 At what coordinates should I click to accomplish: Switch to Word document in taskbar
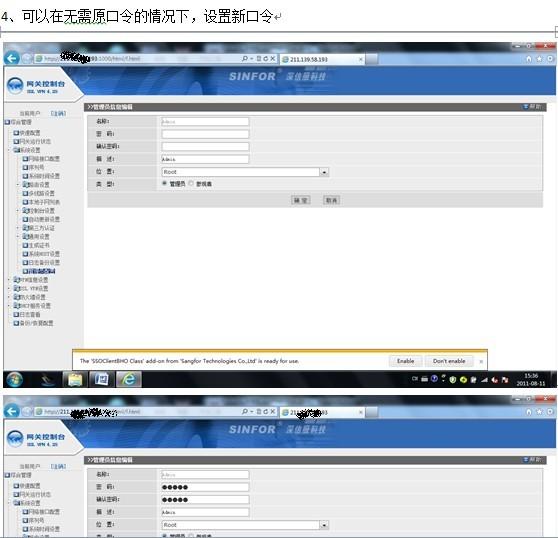[101, 379]
